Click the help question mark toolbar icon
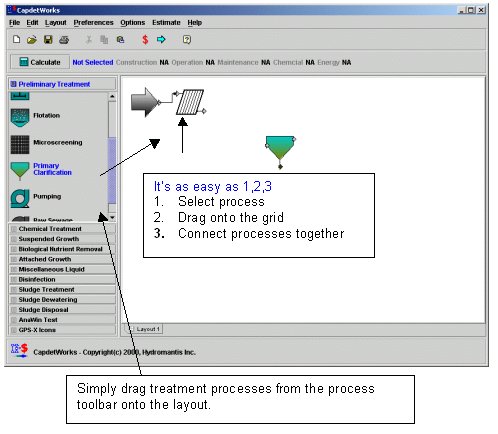Image resolution: width=498 pixels, height=434 pixels. click(187, 40)
